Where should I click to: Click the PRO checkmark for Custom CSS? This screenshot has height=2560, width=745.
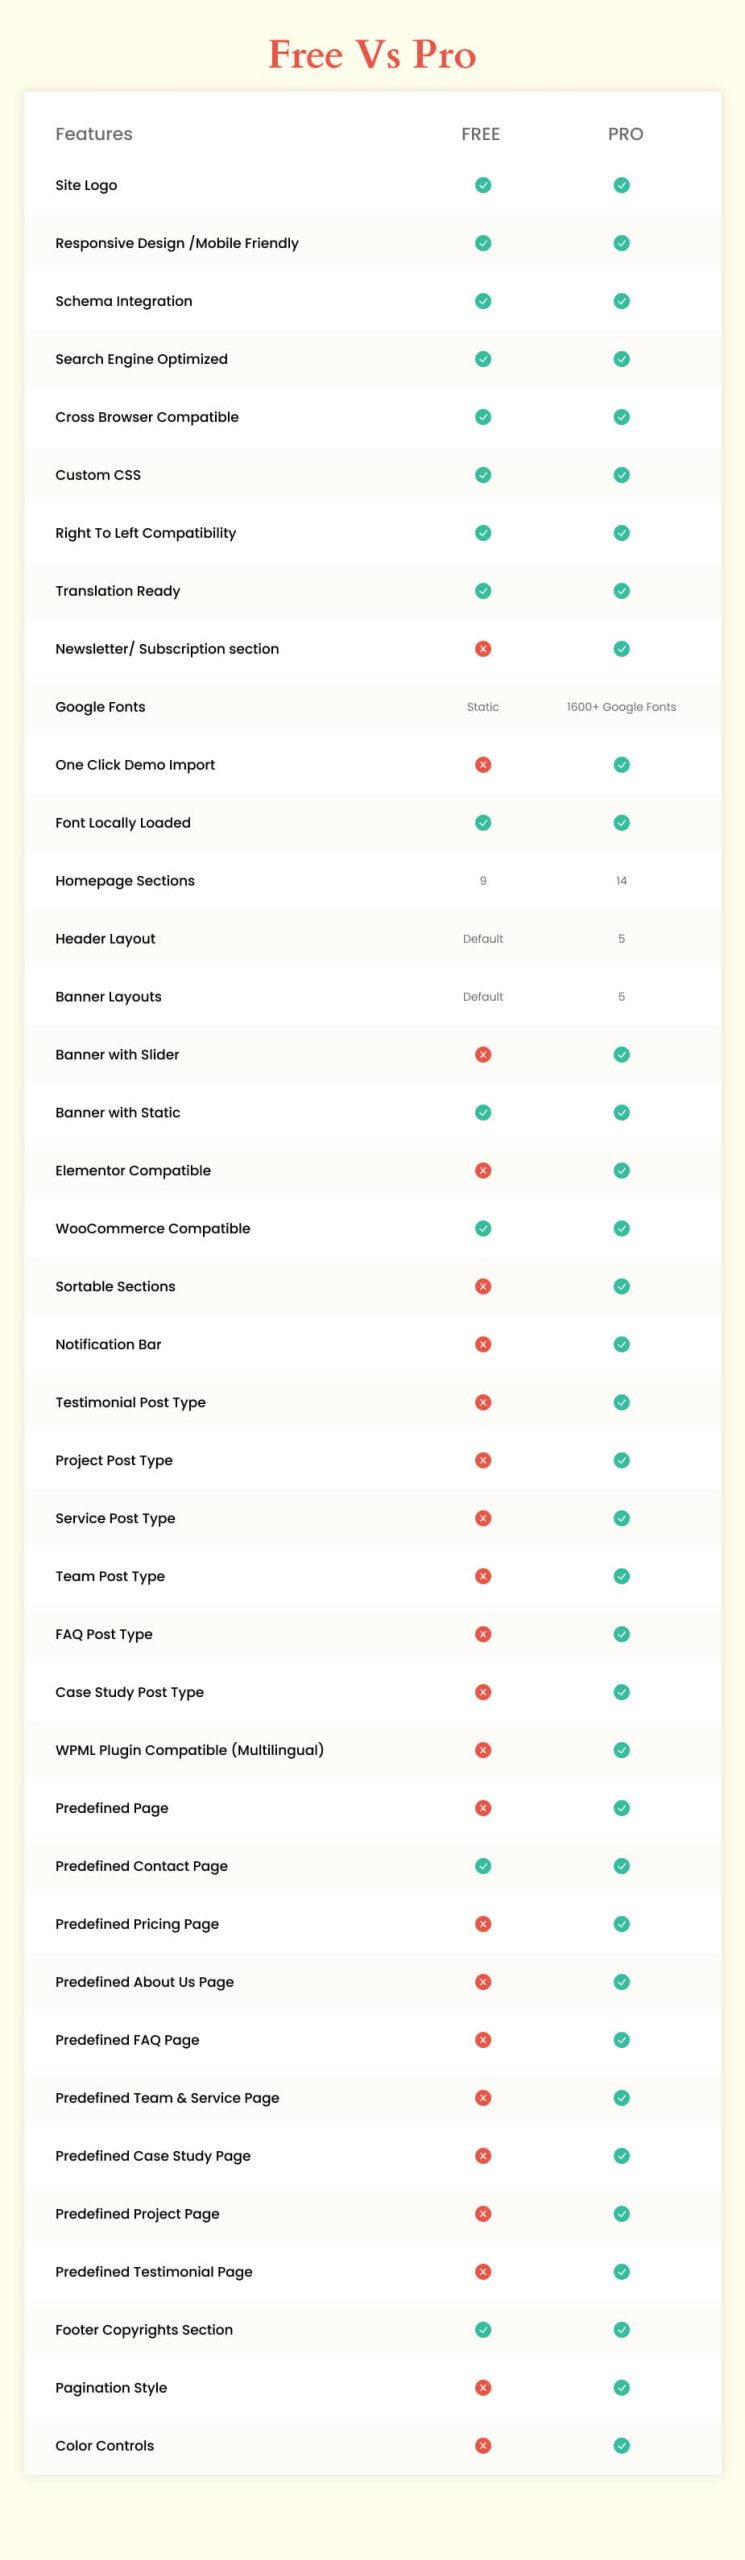tap(621, 475)
